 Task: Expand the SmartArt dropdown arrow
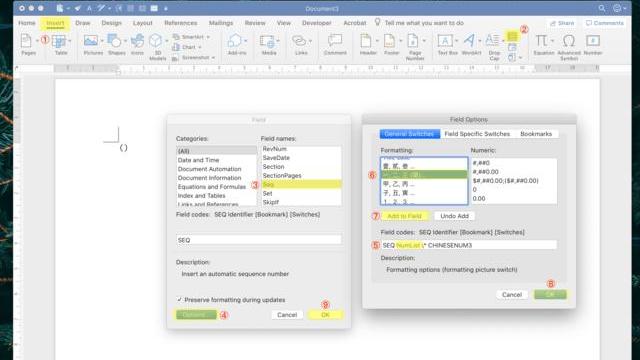coord(208,37)
